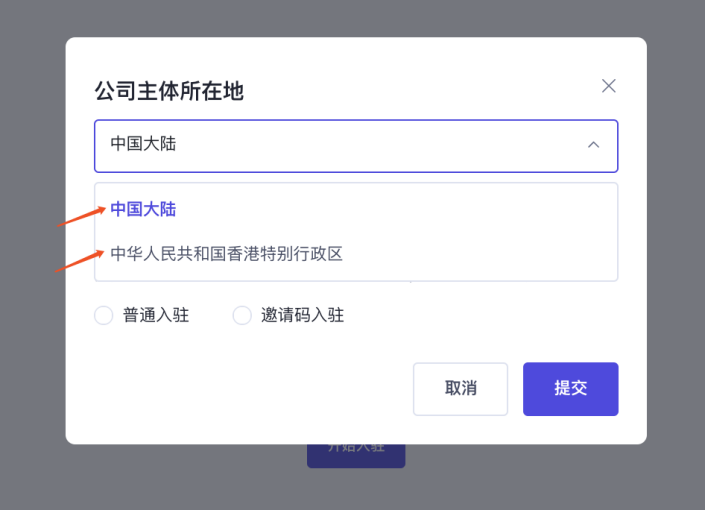Click blank dialog area left of 取消
The height and width of the screenshot is (510, 705).
(250, 389)
